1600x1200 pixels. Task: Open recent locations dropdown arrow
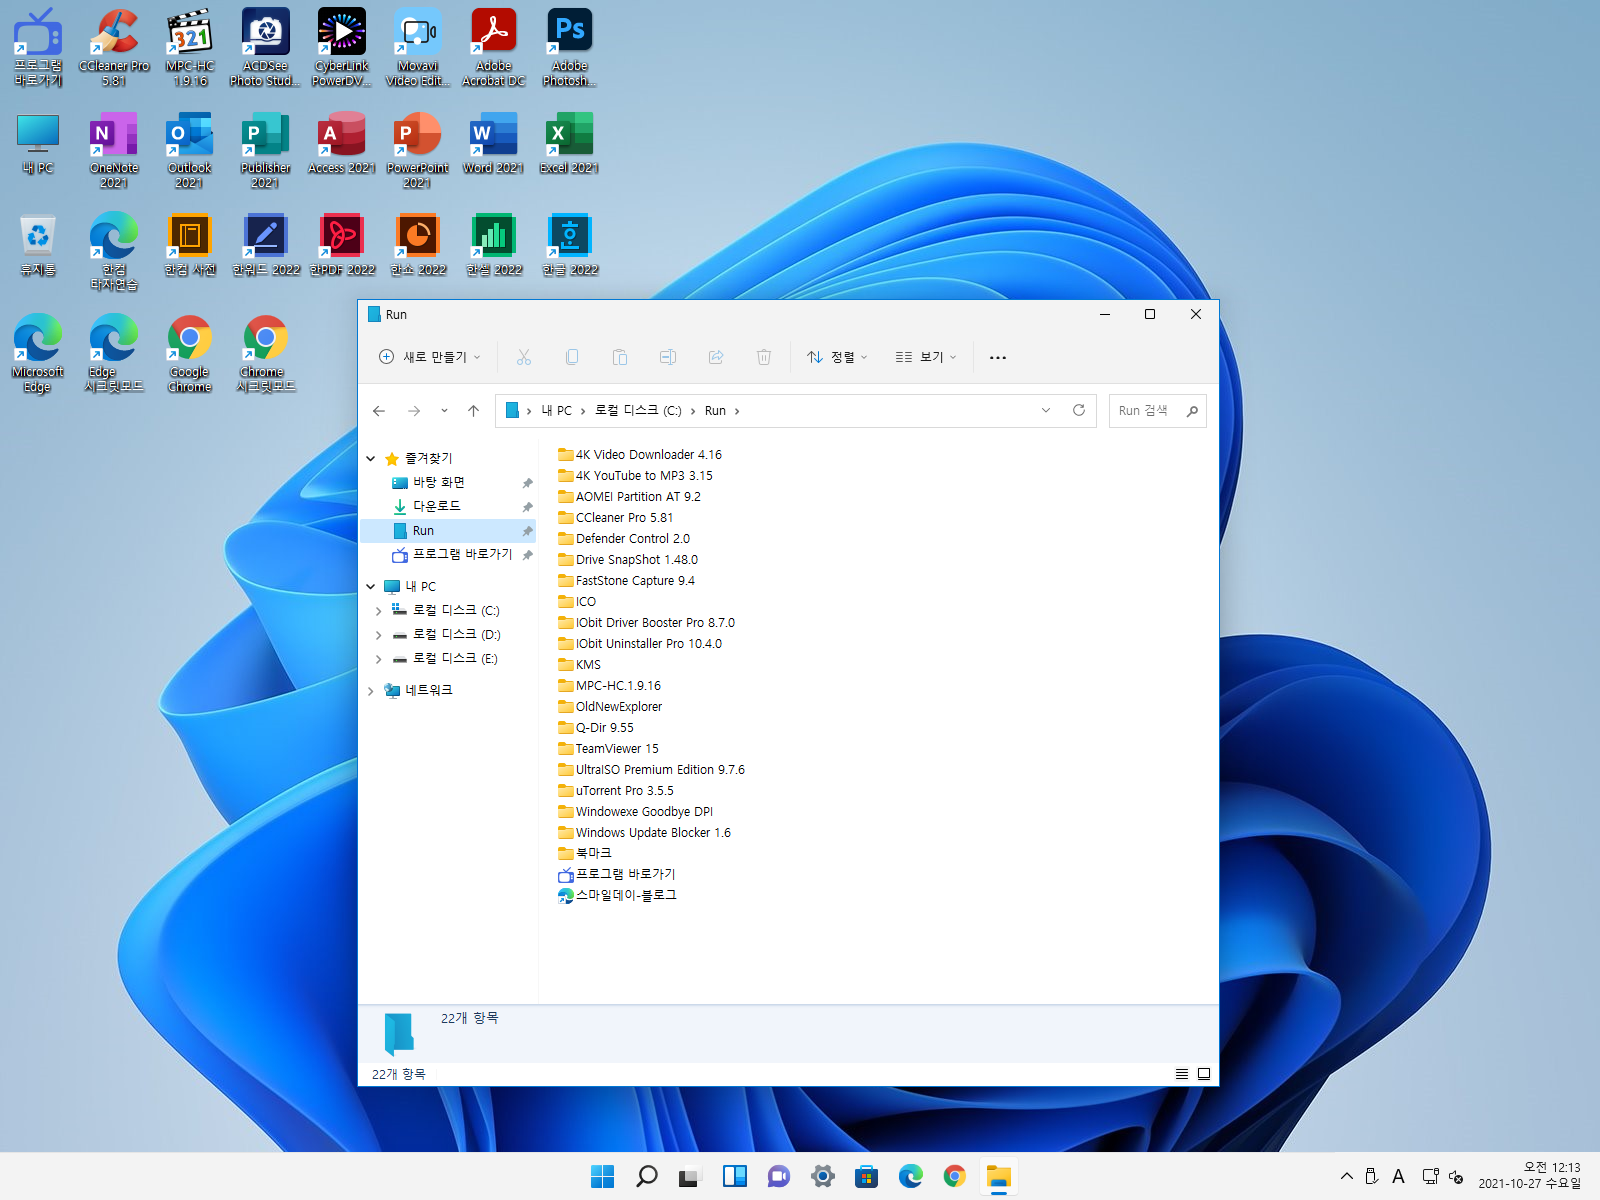(x=444, y=411)
